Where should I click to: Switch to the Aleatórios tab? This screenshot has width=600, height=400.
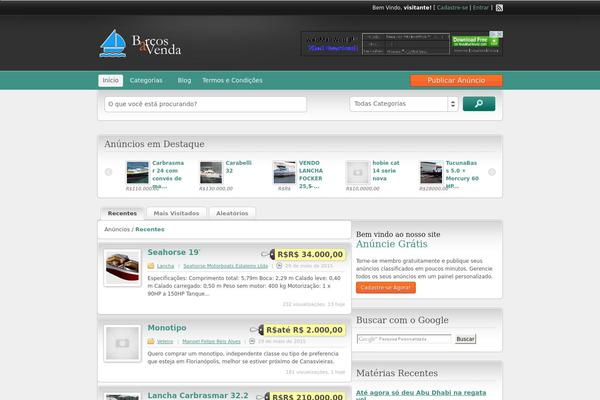[232, 213]
